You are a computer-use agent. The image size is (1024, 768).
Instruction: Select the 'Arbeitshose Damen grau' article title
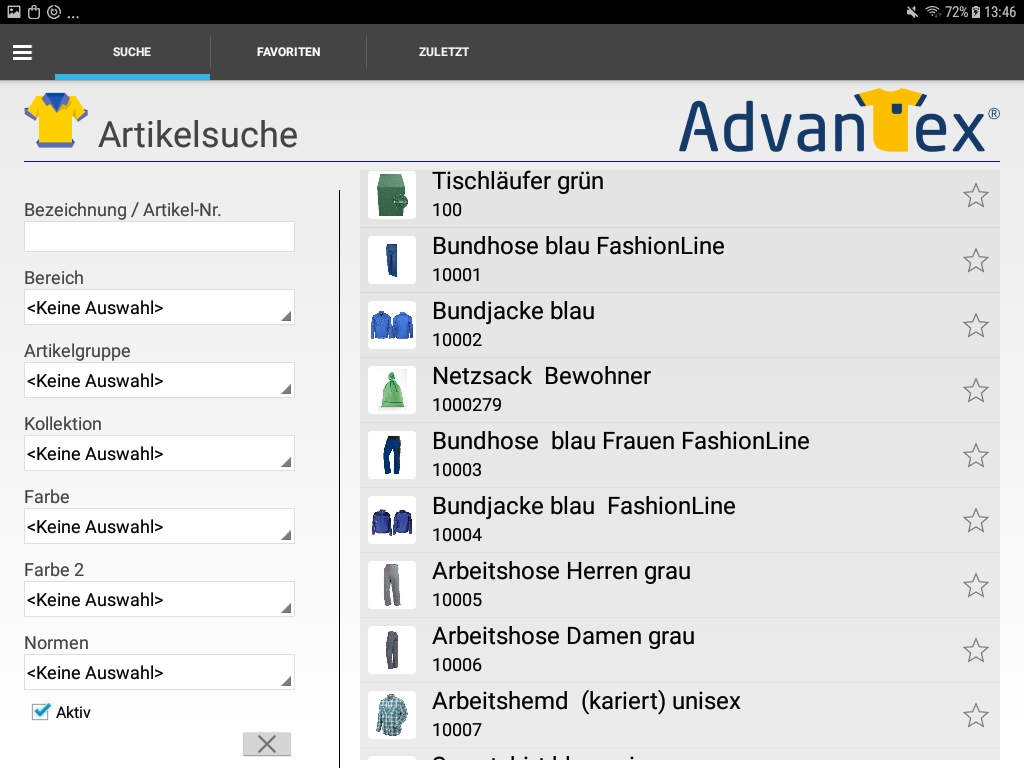pos(564,636)
